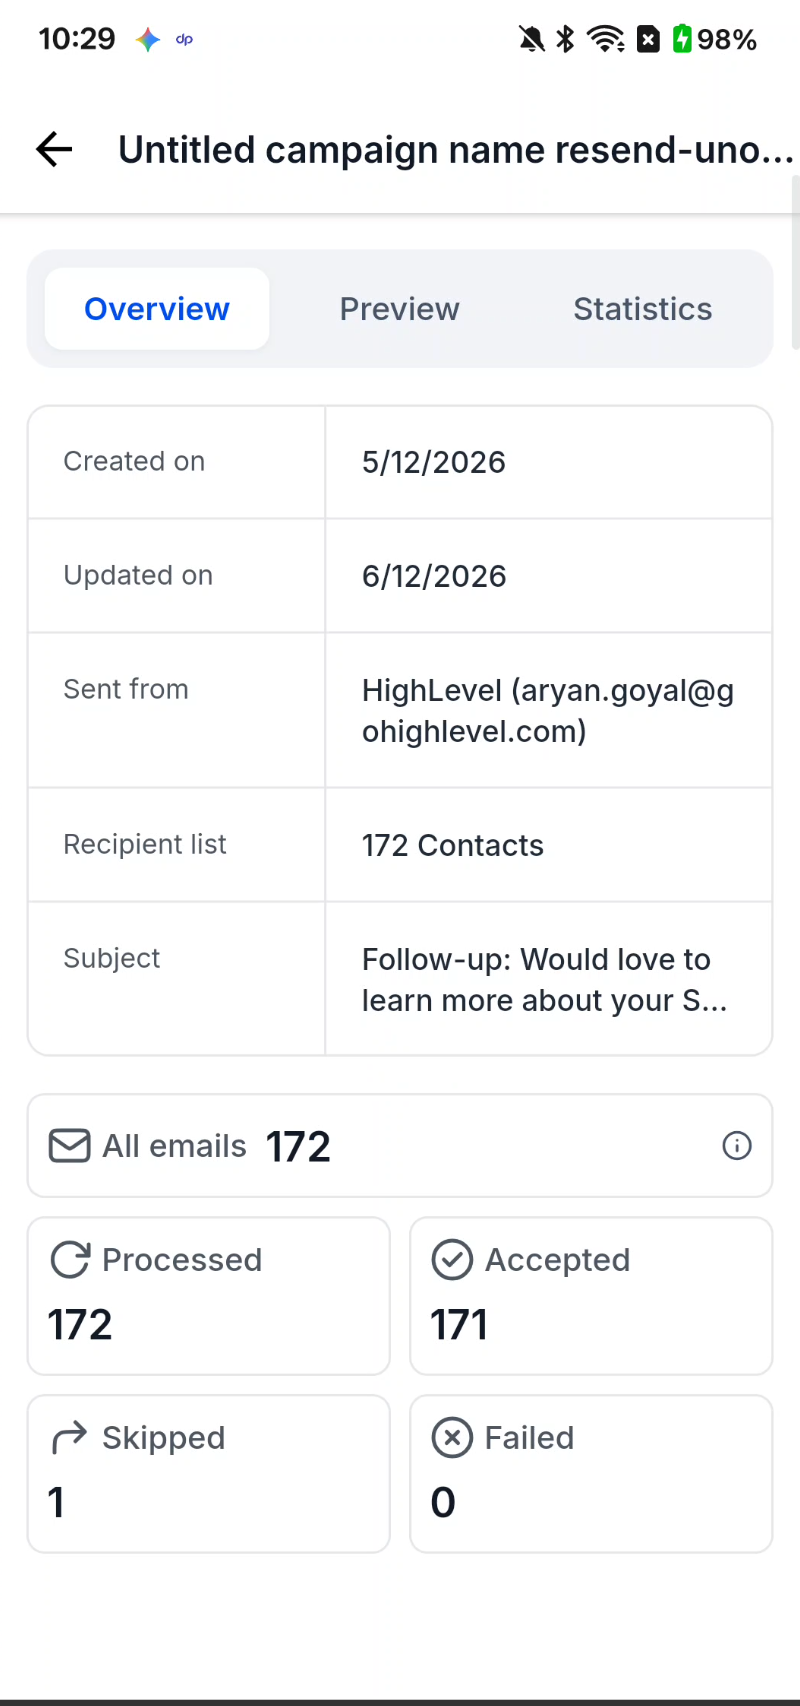Tap the Failed cross icon

tap(452, 1438)
